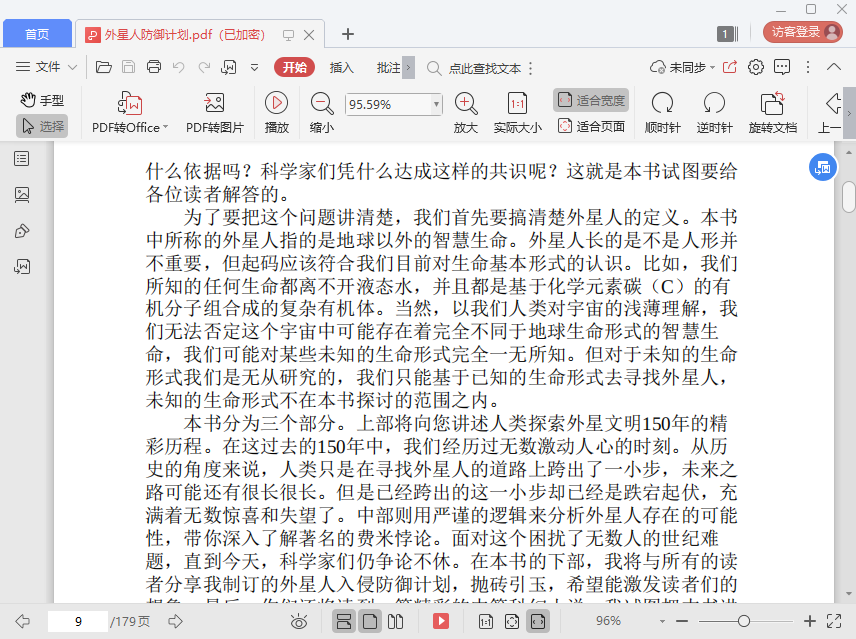Open the feedback message icon
This screenshot has width=856, height=639.
(x=782, y=67)
